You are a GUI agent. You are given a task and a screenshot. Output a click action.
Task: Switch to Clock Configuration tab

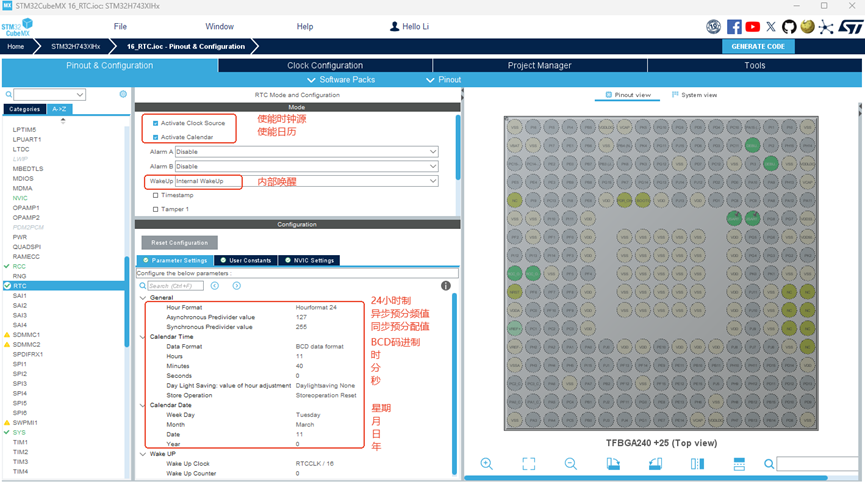tap(325, 65)
